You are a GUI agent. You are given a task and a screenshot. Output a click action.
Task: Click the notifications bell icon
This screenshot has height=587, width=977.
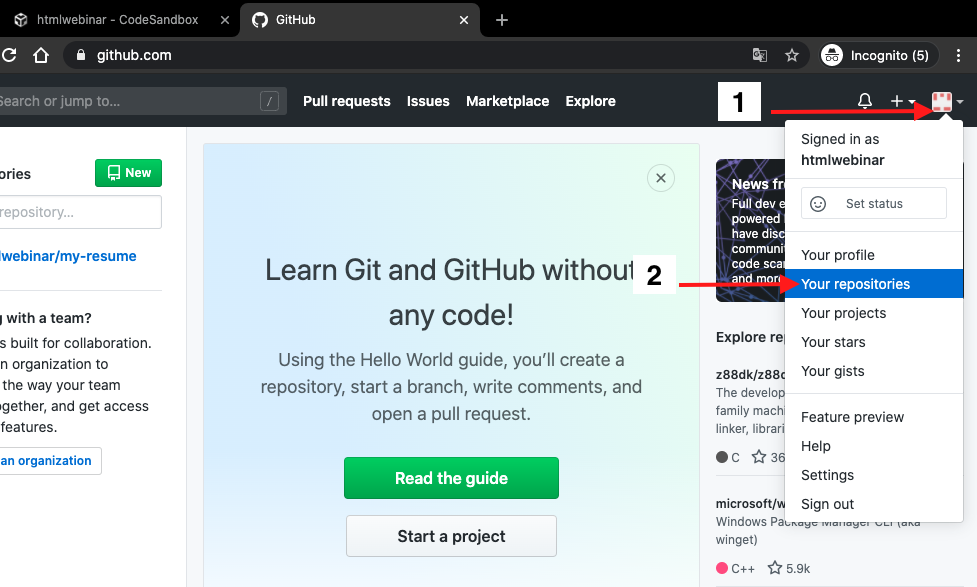865,101
